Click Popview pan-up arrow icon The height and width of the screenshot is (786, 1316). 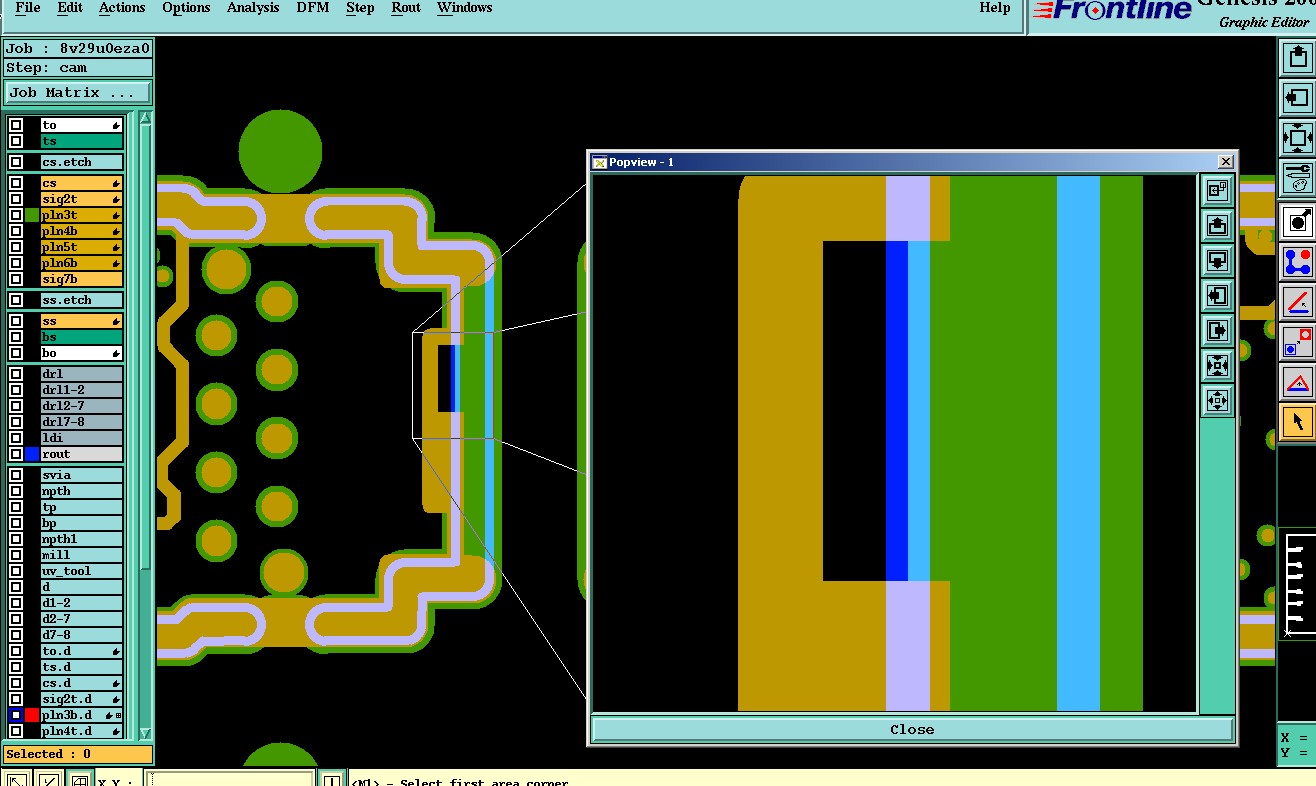point(1217,226)
